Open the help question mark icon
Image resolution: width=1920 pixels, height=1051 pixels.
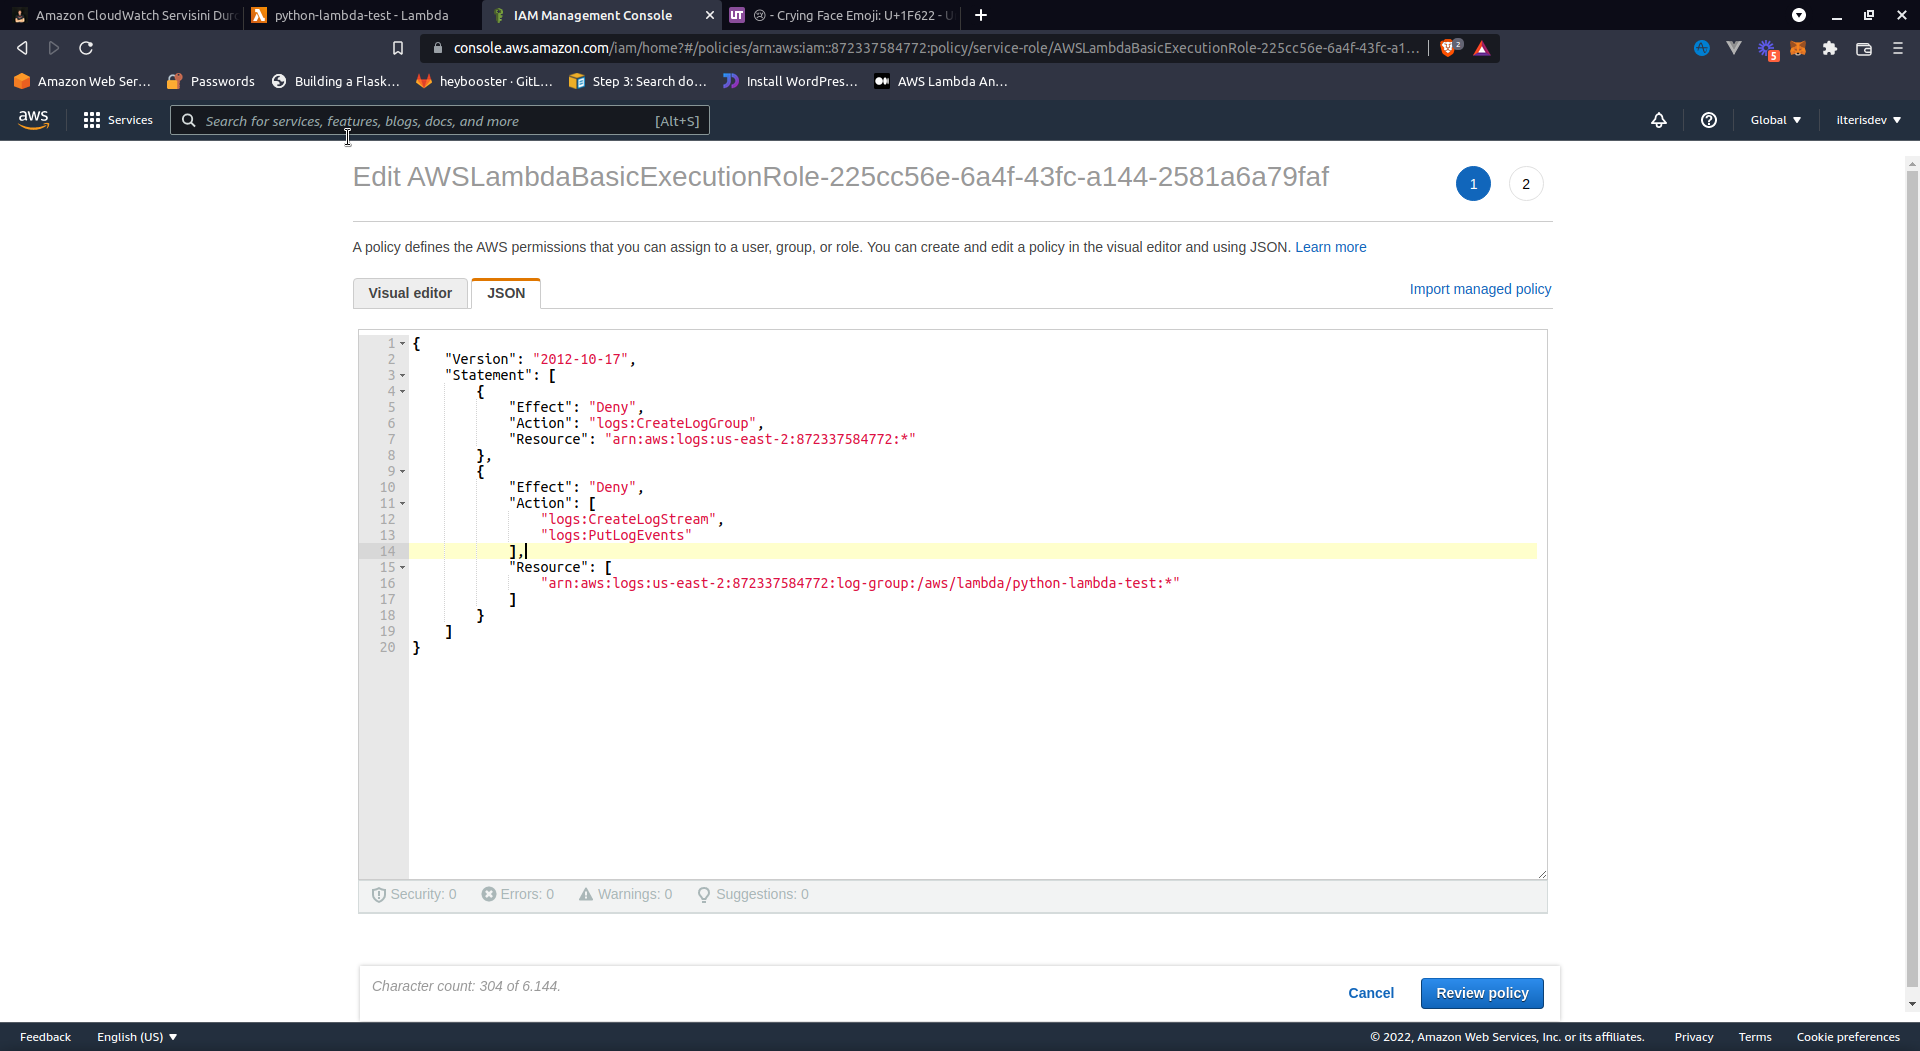coord(1708,120)
